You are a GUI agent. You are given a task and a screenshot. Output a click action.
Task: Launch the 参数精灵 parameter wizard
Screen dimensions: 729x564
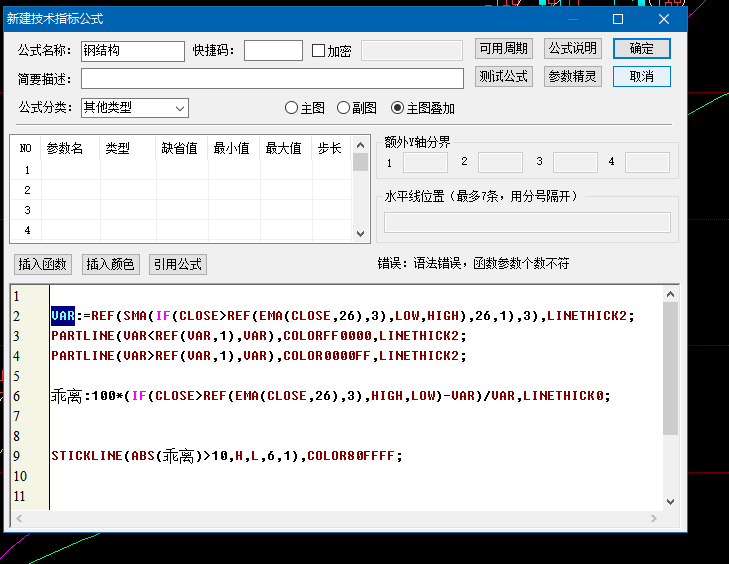[573, 77]
